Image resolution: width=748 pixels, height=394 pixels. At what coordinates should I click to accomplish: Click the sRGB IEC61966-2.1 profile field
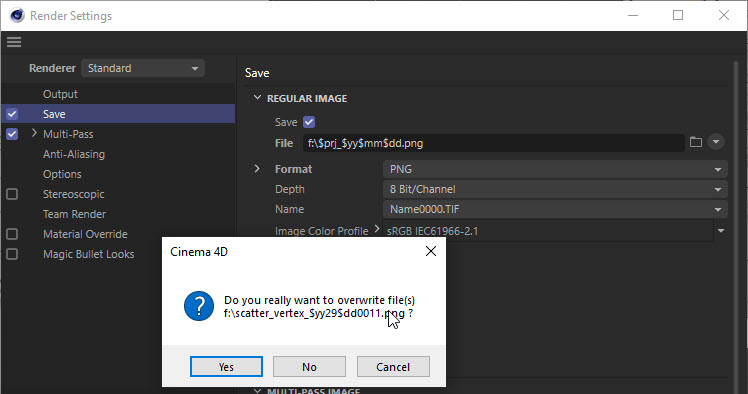(x=548, y=231)
